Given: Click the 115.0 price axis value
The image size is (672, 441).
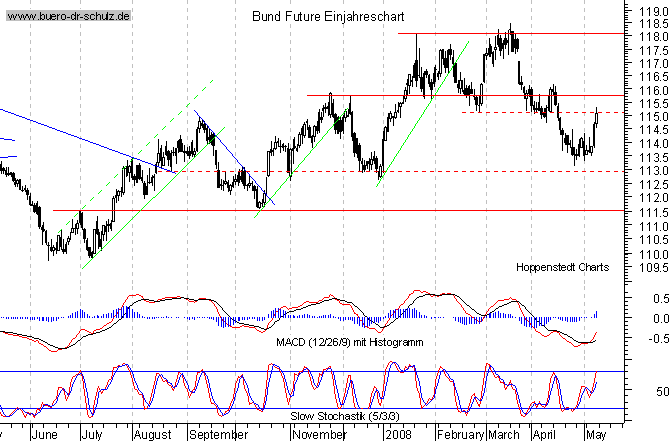Looking at the screenshot, I should (x=653, y=117).
